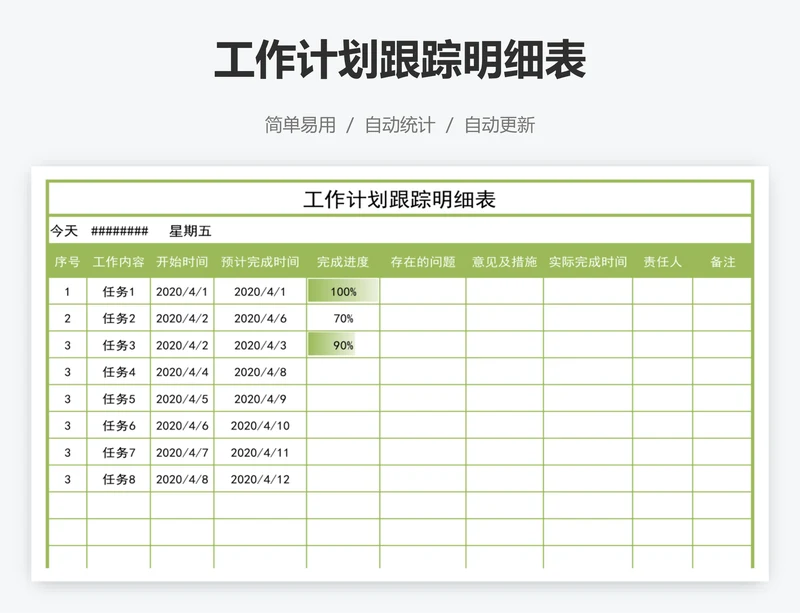Click 任务2 planned finish date 2020/4/6
The image size is (800, 613).
tap(260, 318)
